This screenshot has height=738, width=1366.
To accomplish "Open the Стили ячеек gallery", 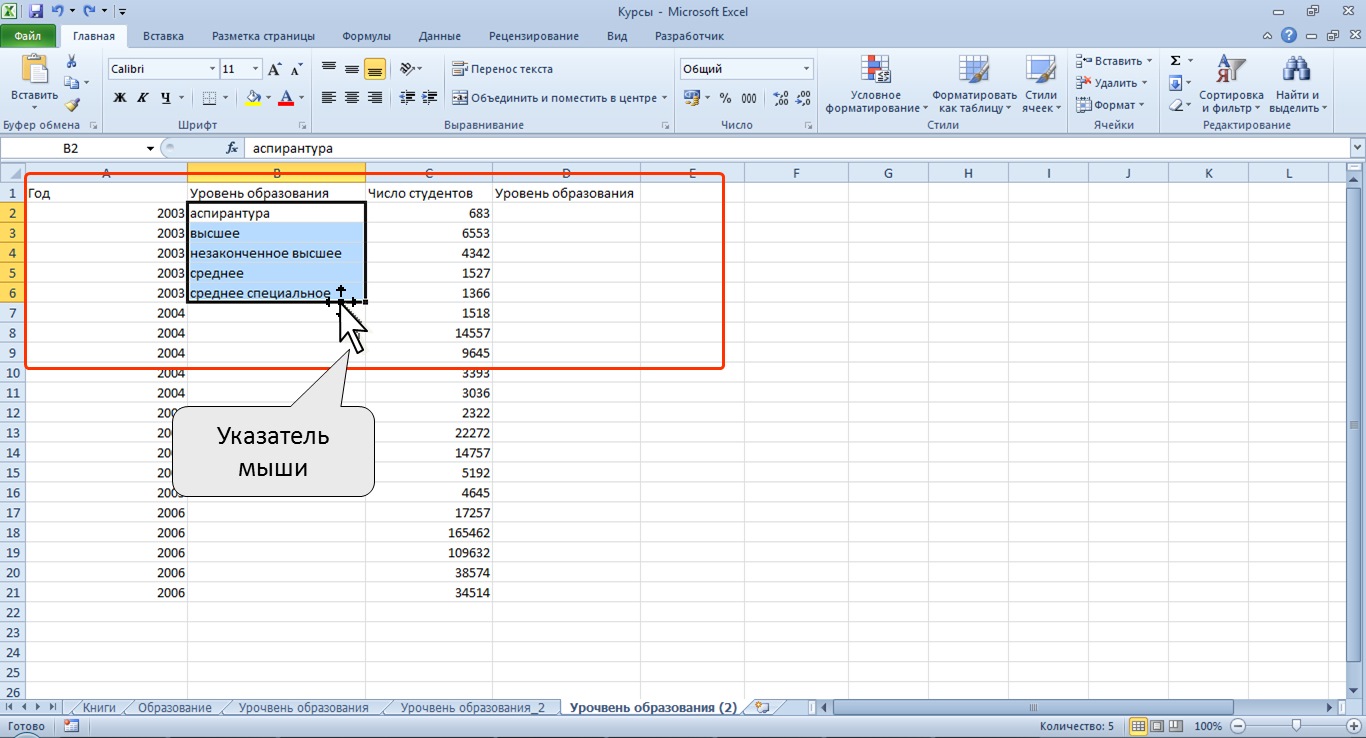I will click(1040, 84).
